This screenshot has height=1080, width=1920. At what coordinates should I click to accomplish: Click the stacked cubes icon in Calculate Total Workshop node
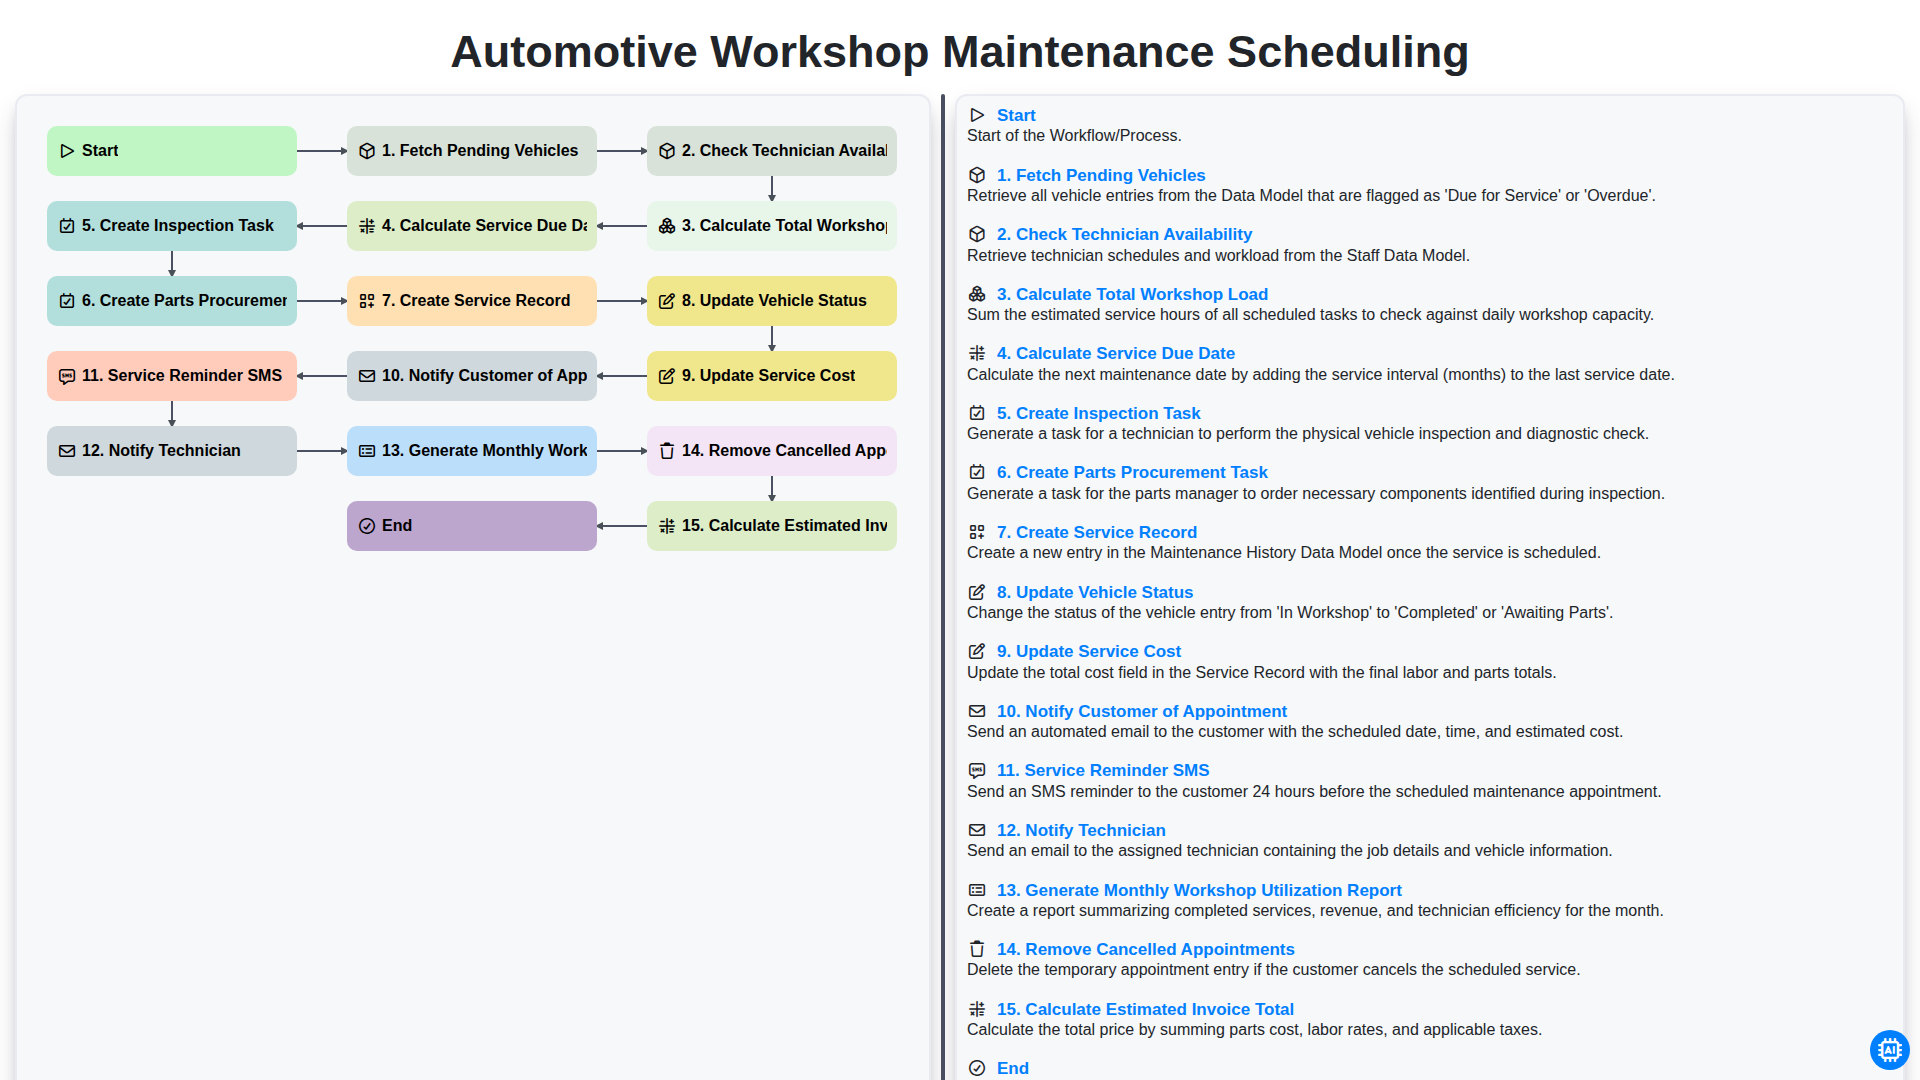point(667,226)
